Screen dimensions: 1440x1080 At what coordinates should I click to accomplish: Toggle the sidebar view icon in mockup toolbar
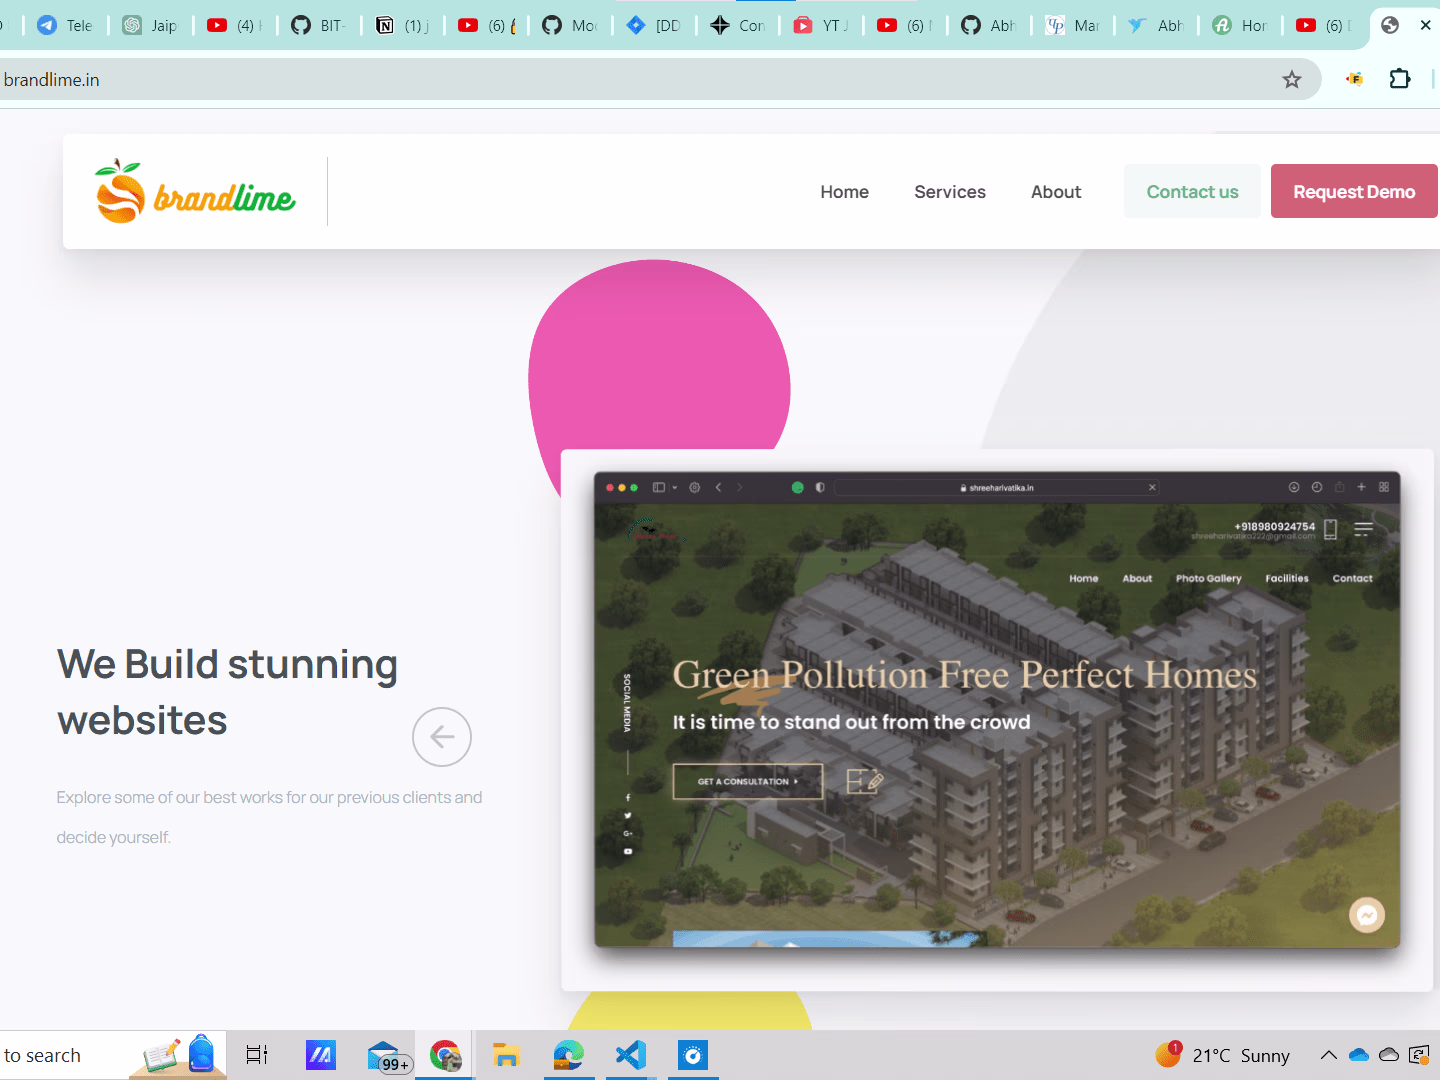pyautogui.click(x=659, y=487)
